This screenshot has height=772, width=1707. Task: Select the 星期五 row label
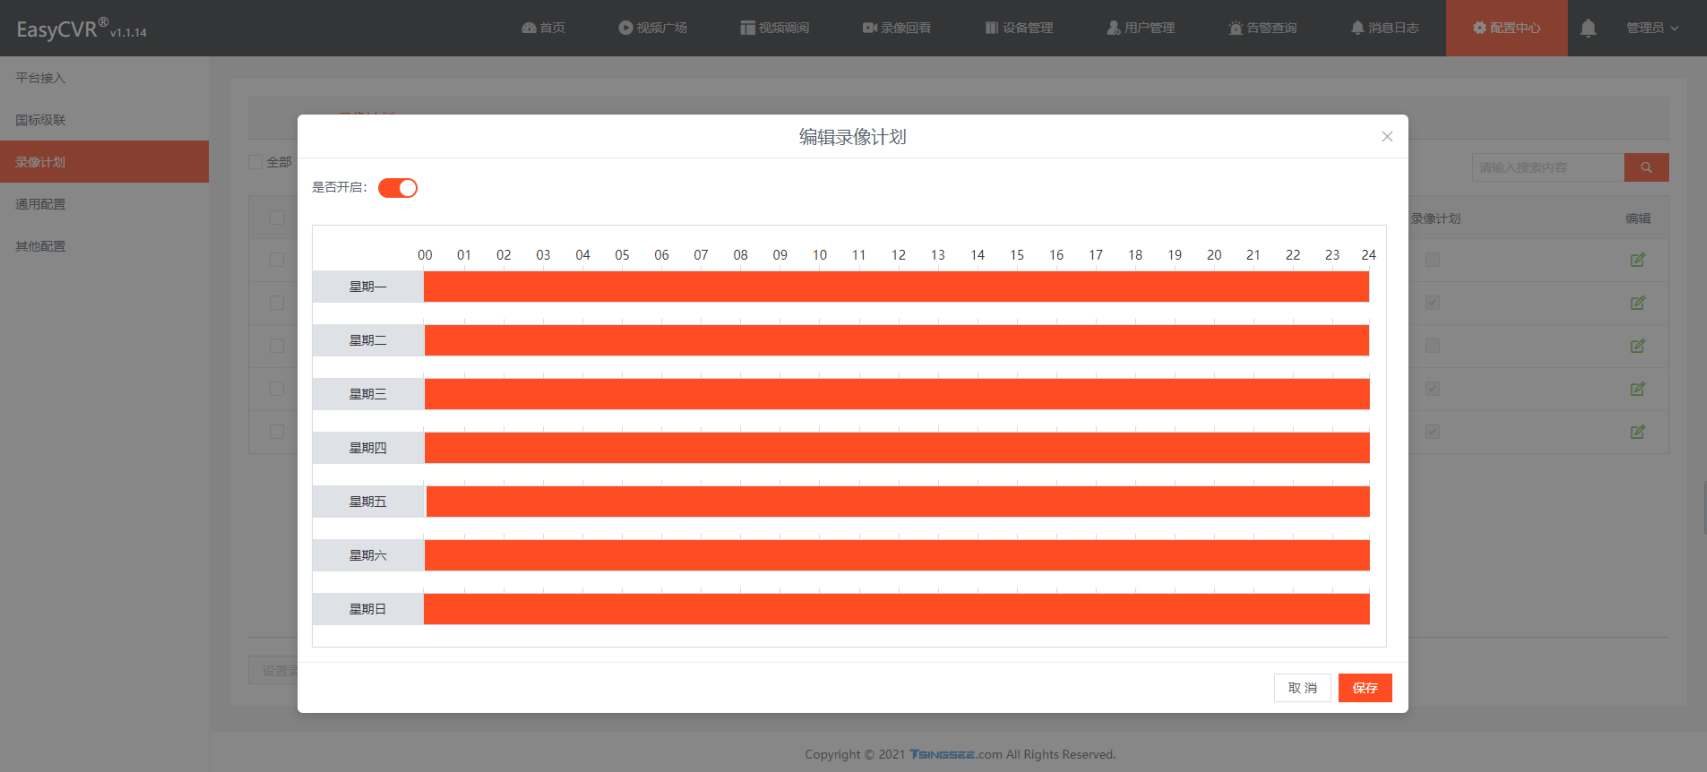point(368,502)
